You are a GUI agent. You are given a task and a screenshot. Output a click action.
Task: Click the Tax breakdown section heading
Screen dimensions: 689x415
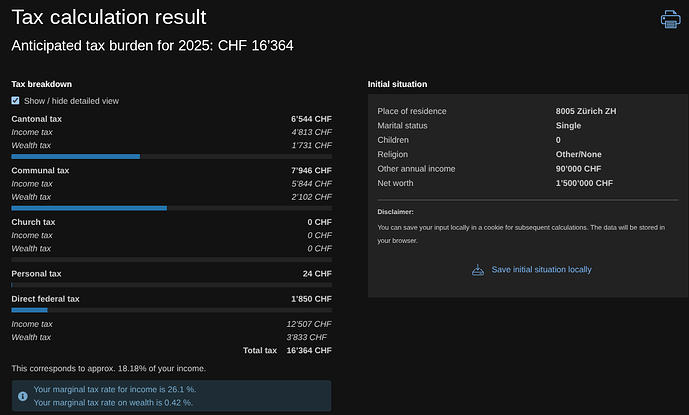41,84
